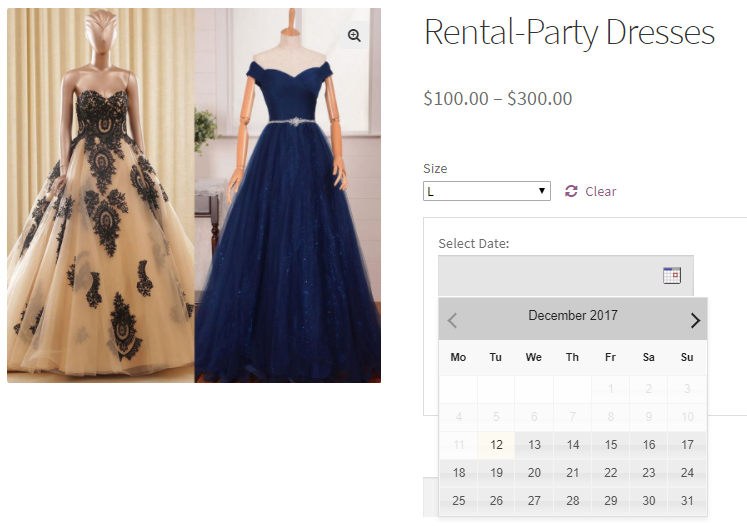The width and height of the screenshot is (747, 527).
Task: Pick December 13 in the calendar
Action: [x=534, y=445]
